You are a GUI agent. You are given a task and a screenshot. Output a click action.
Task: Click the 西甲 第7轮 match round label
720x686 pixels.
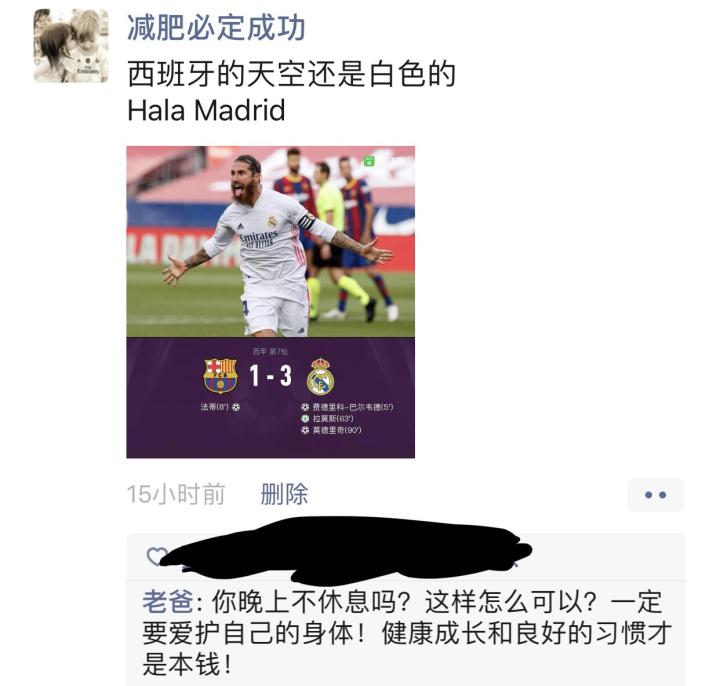coord(270,351)
